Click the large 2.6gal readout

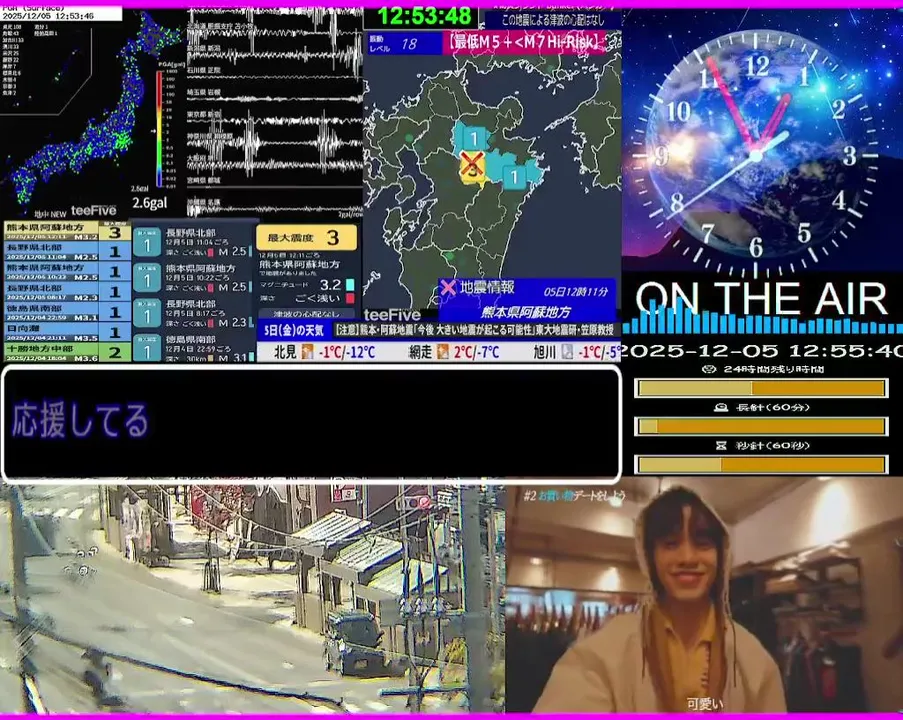point(149,203)
